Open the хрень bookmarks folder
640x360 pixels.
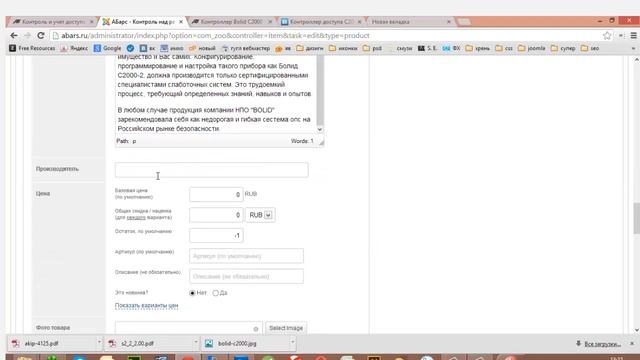pos(478,48)
